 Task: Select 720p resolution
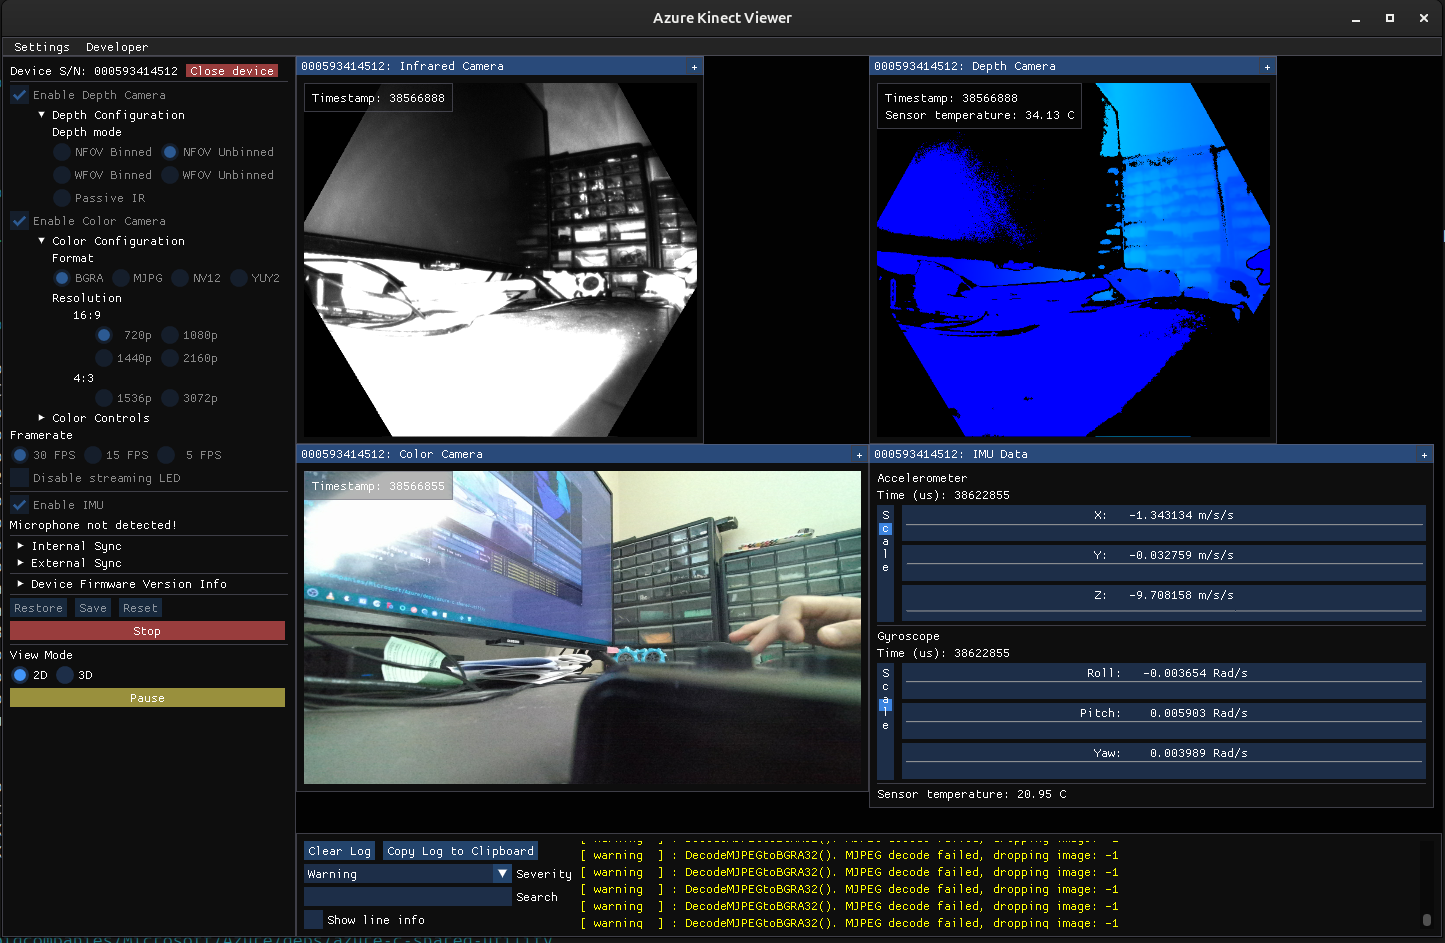104,335
